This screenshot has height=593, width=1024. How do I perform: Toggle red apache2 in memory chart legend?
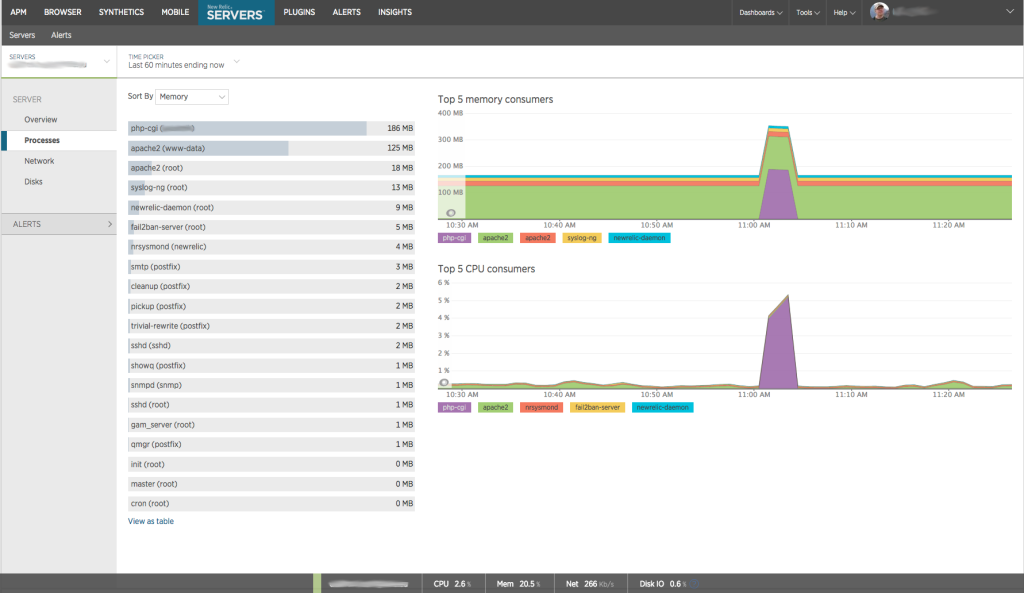(537, 238)
